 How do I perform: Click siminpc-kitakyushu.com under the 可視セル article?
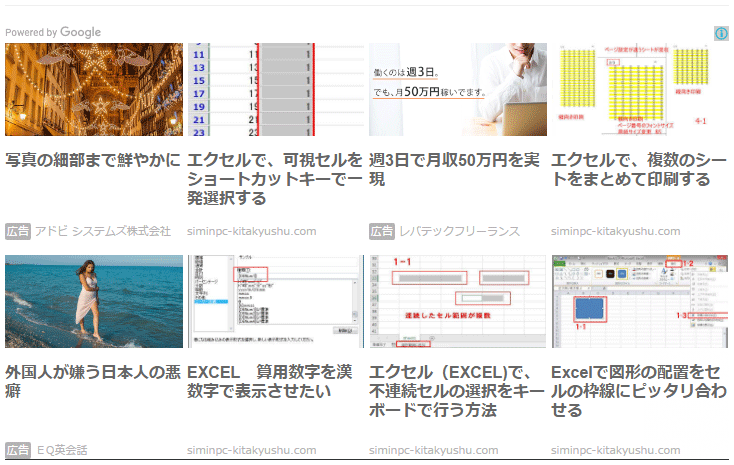(252, 231)
